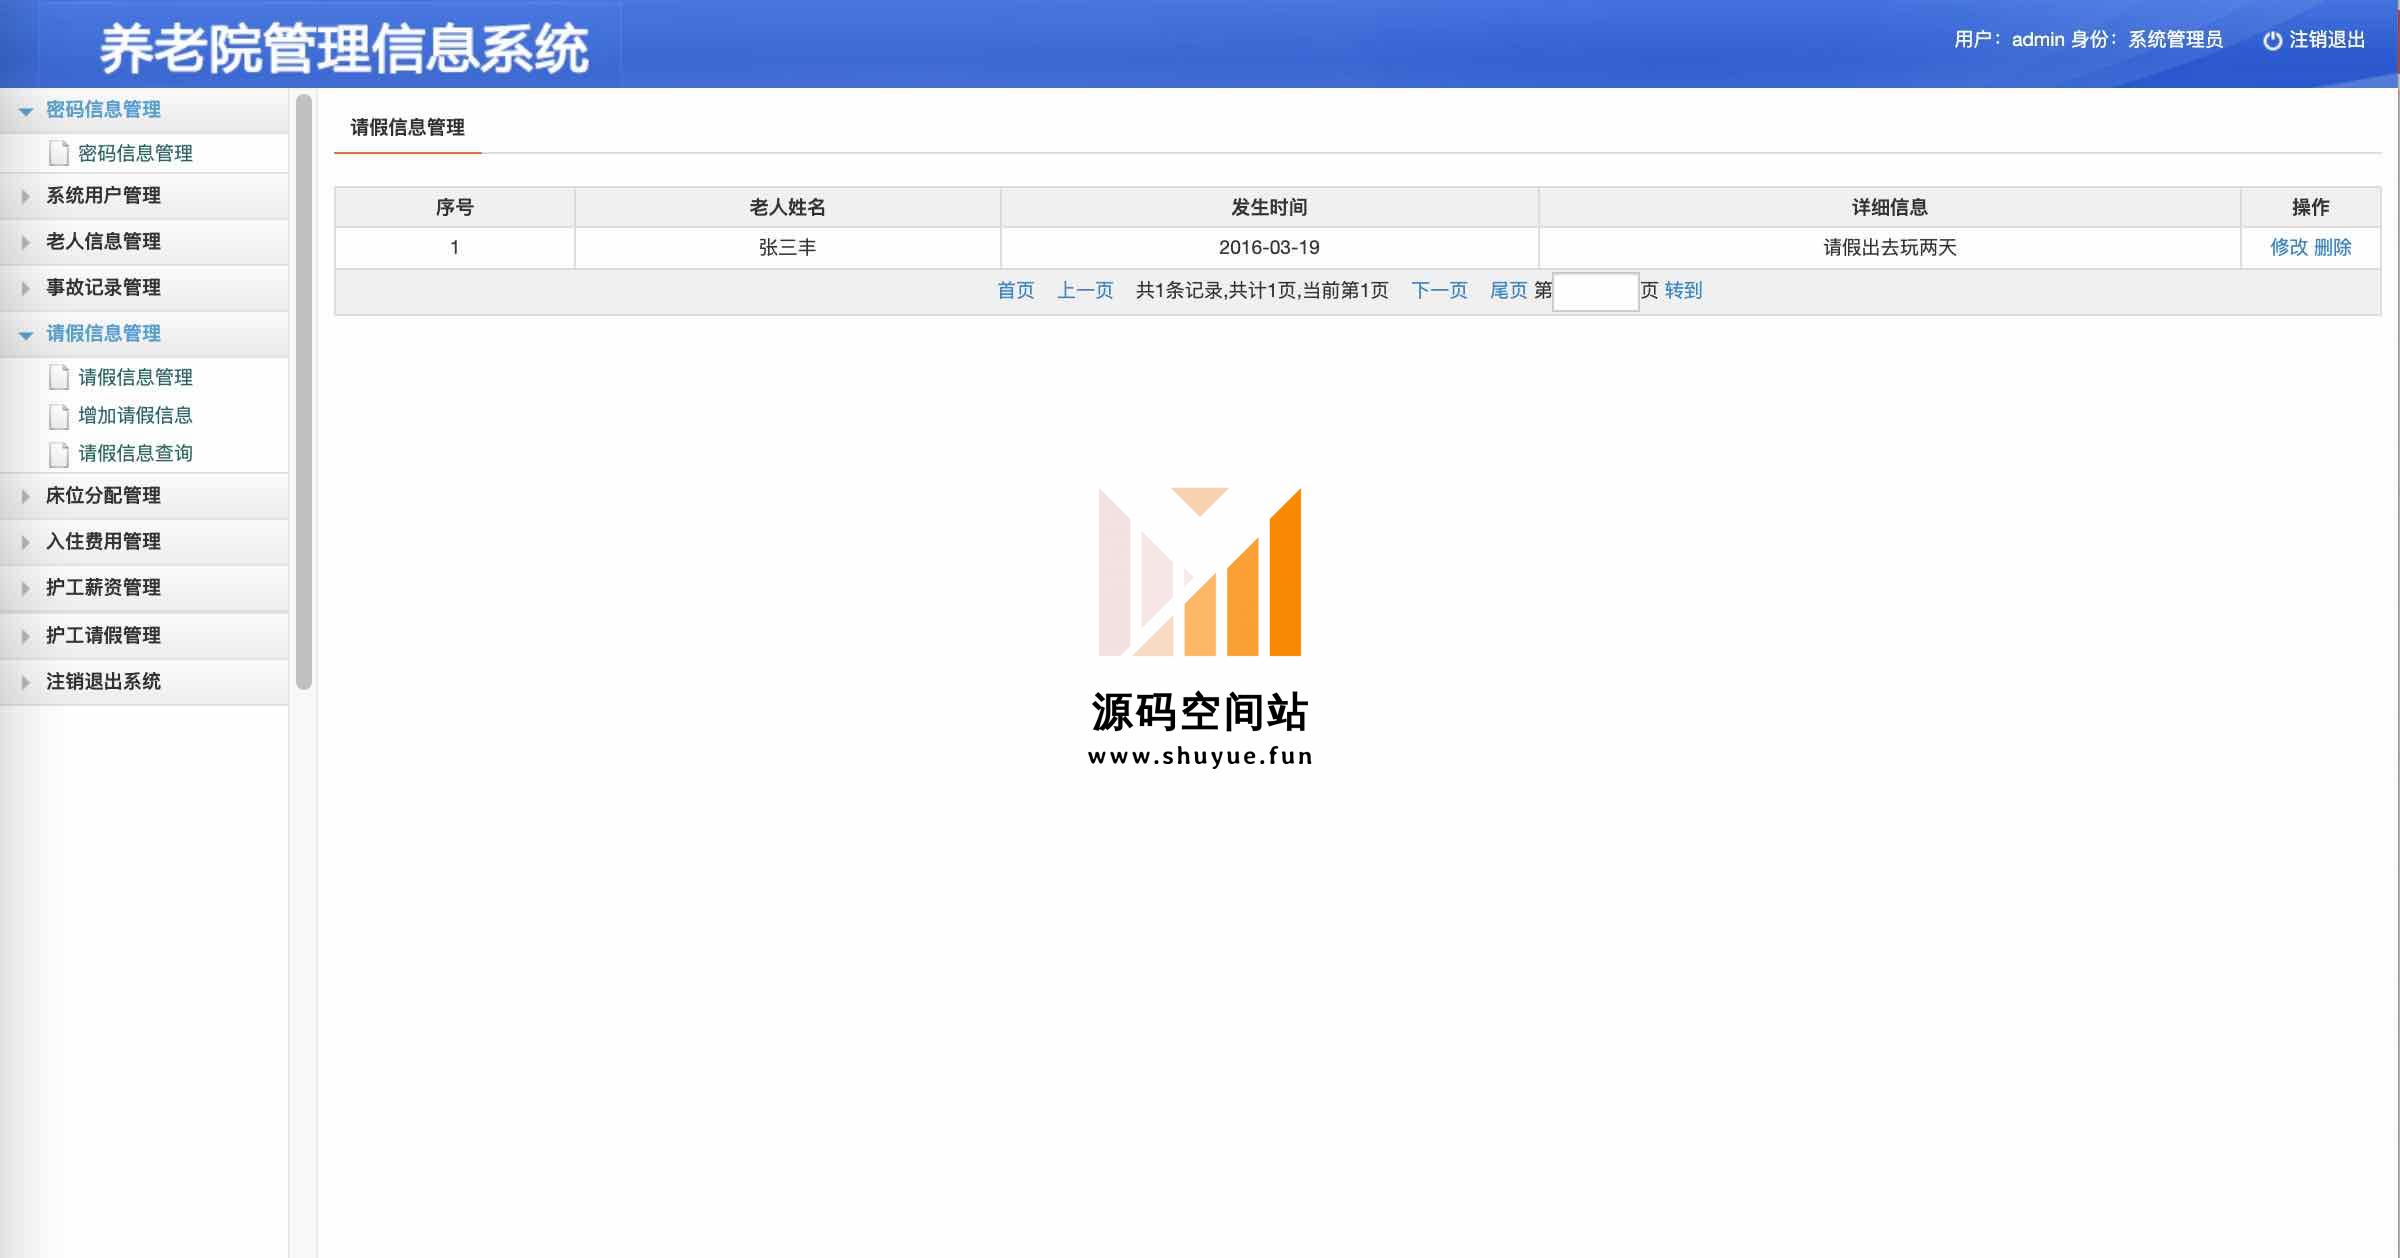Screen dimensions: 2400x1258
Task: Click the 操作 column header
Action: point(2310,207)
